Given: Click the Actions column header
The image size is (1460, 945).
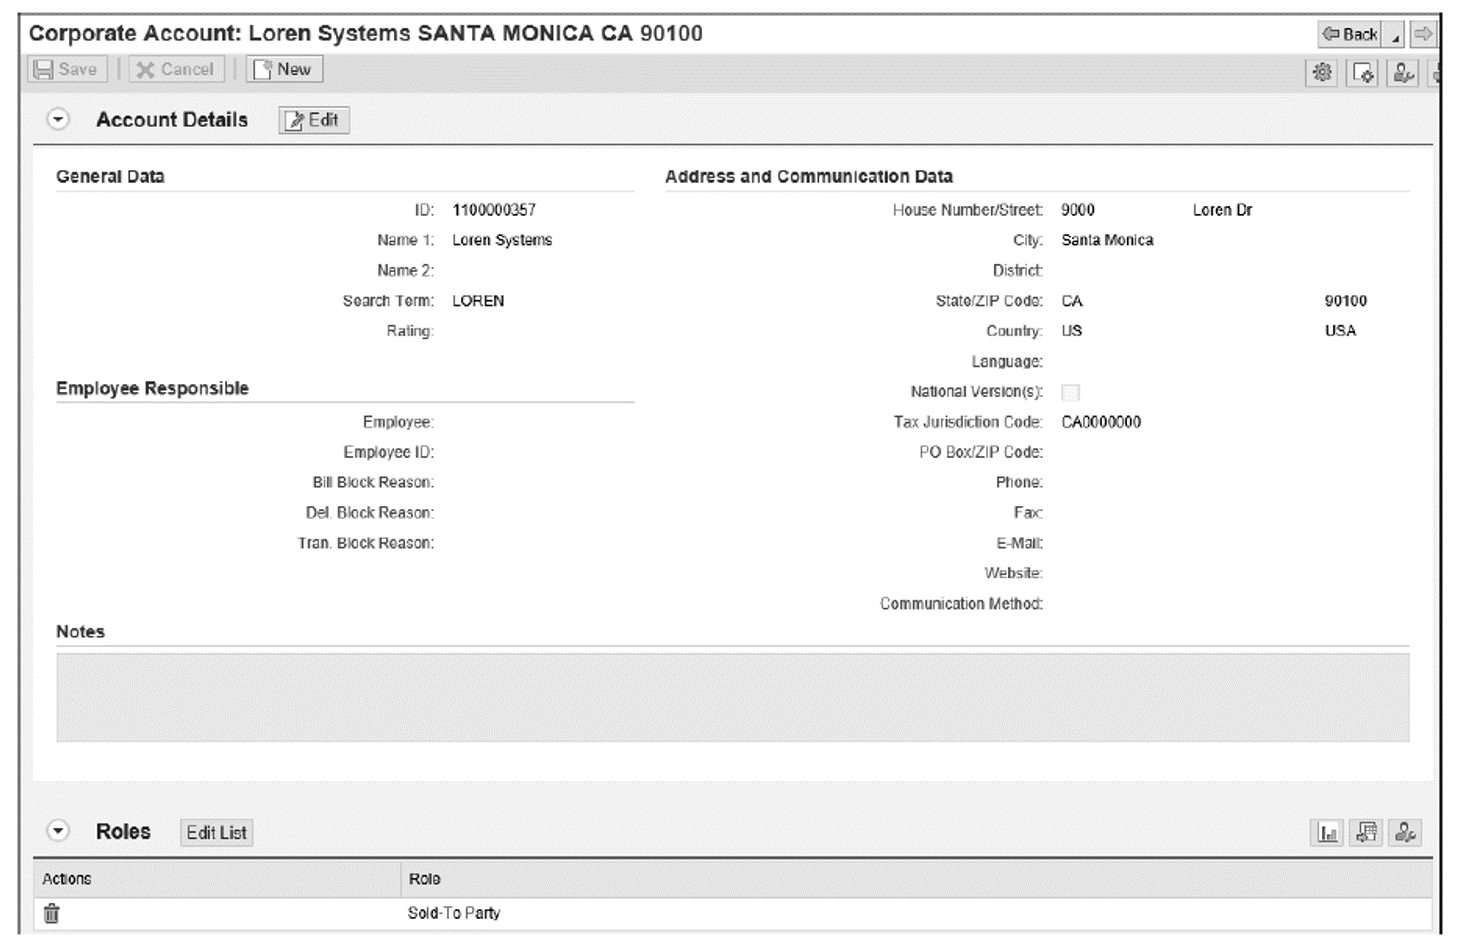Looking at the screenshot, I should 66,878.
